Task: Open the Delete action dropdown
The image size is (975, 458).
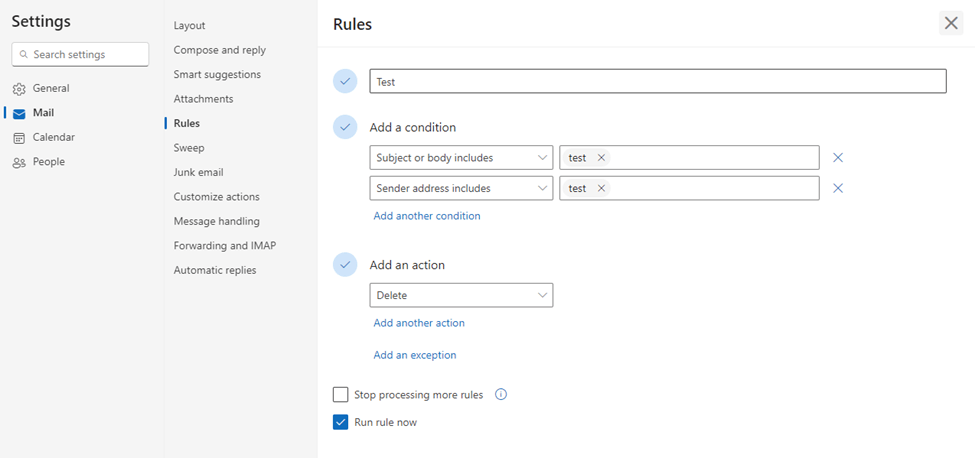Action: 461,295
